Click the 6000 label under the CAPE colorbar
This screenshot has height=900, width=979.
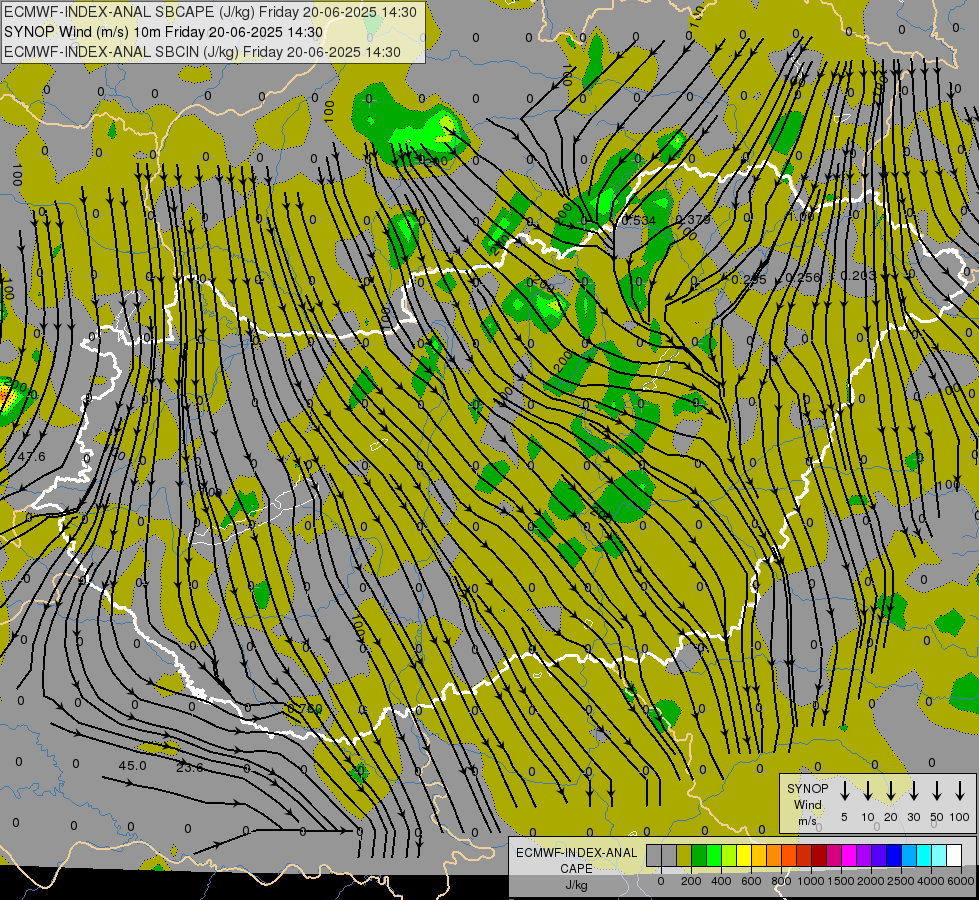tap(961, 881)
